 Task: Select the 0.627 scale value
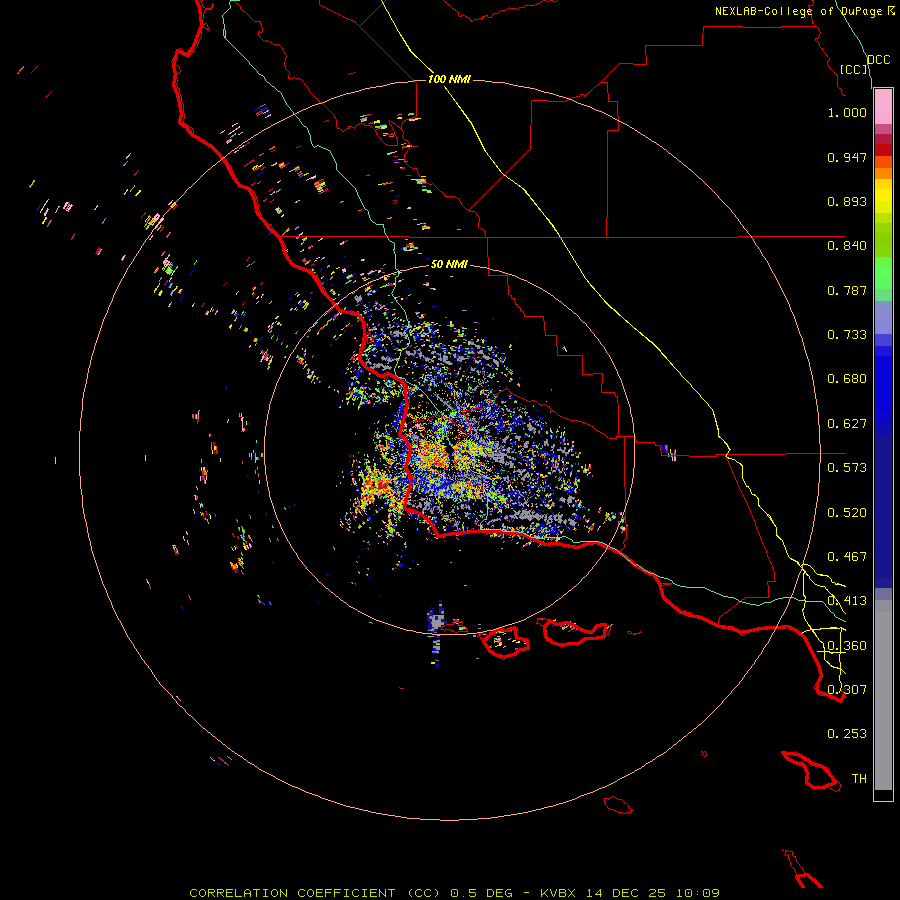point(847,424)
